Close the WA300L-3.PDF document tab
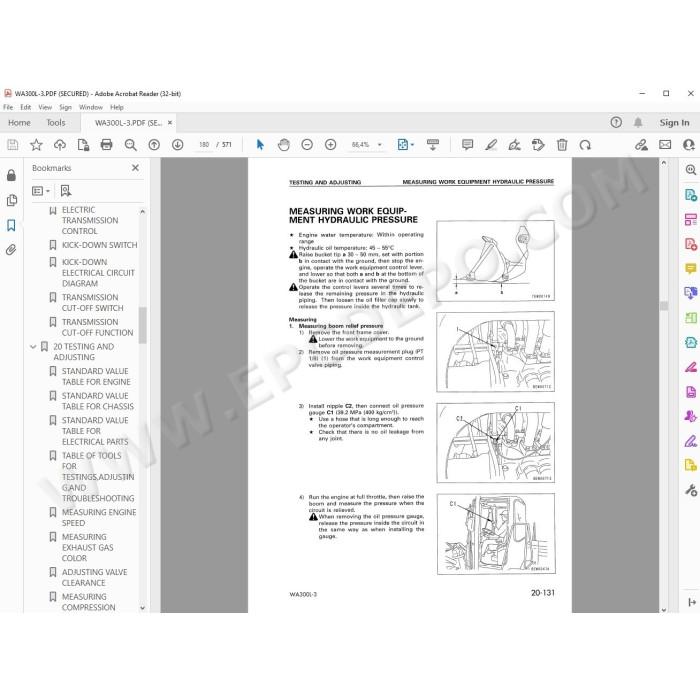The image size is (700, 700). [170, 122]
